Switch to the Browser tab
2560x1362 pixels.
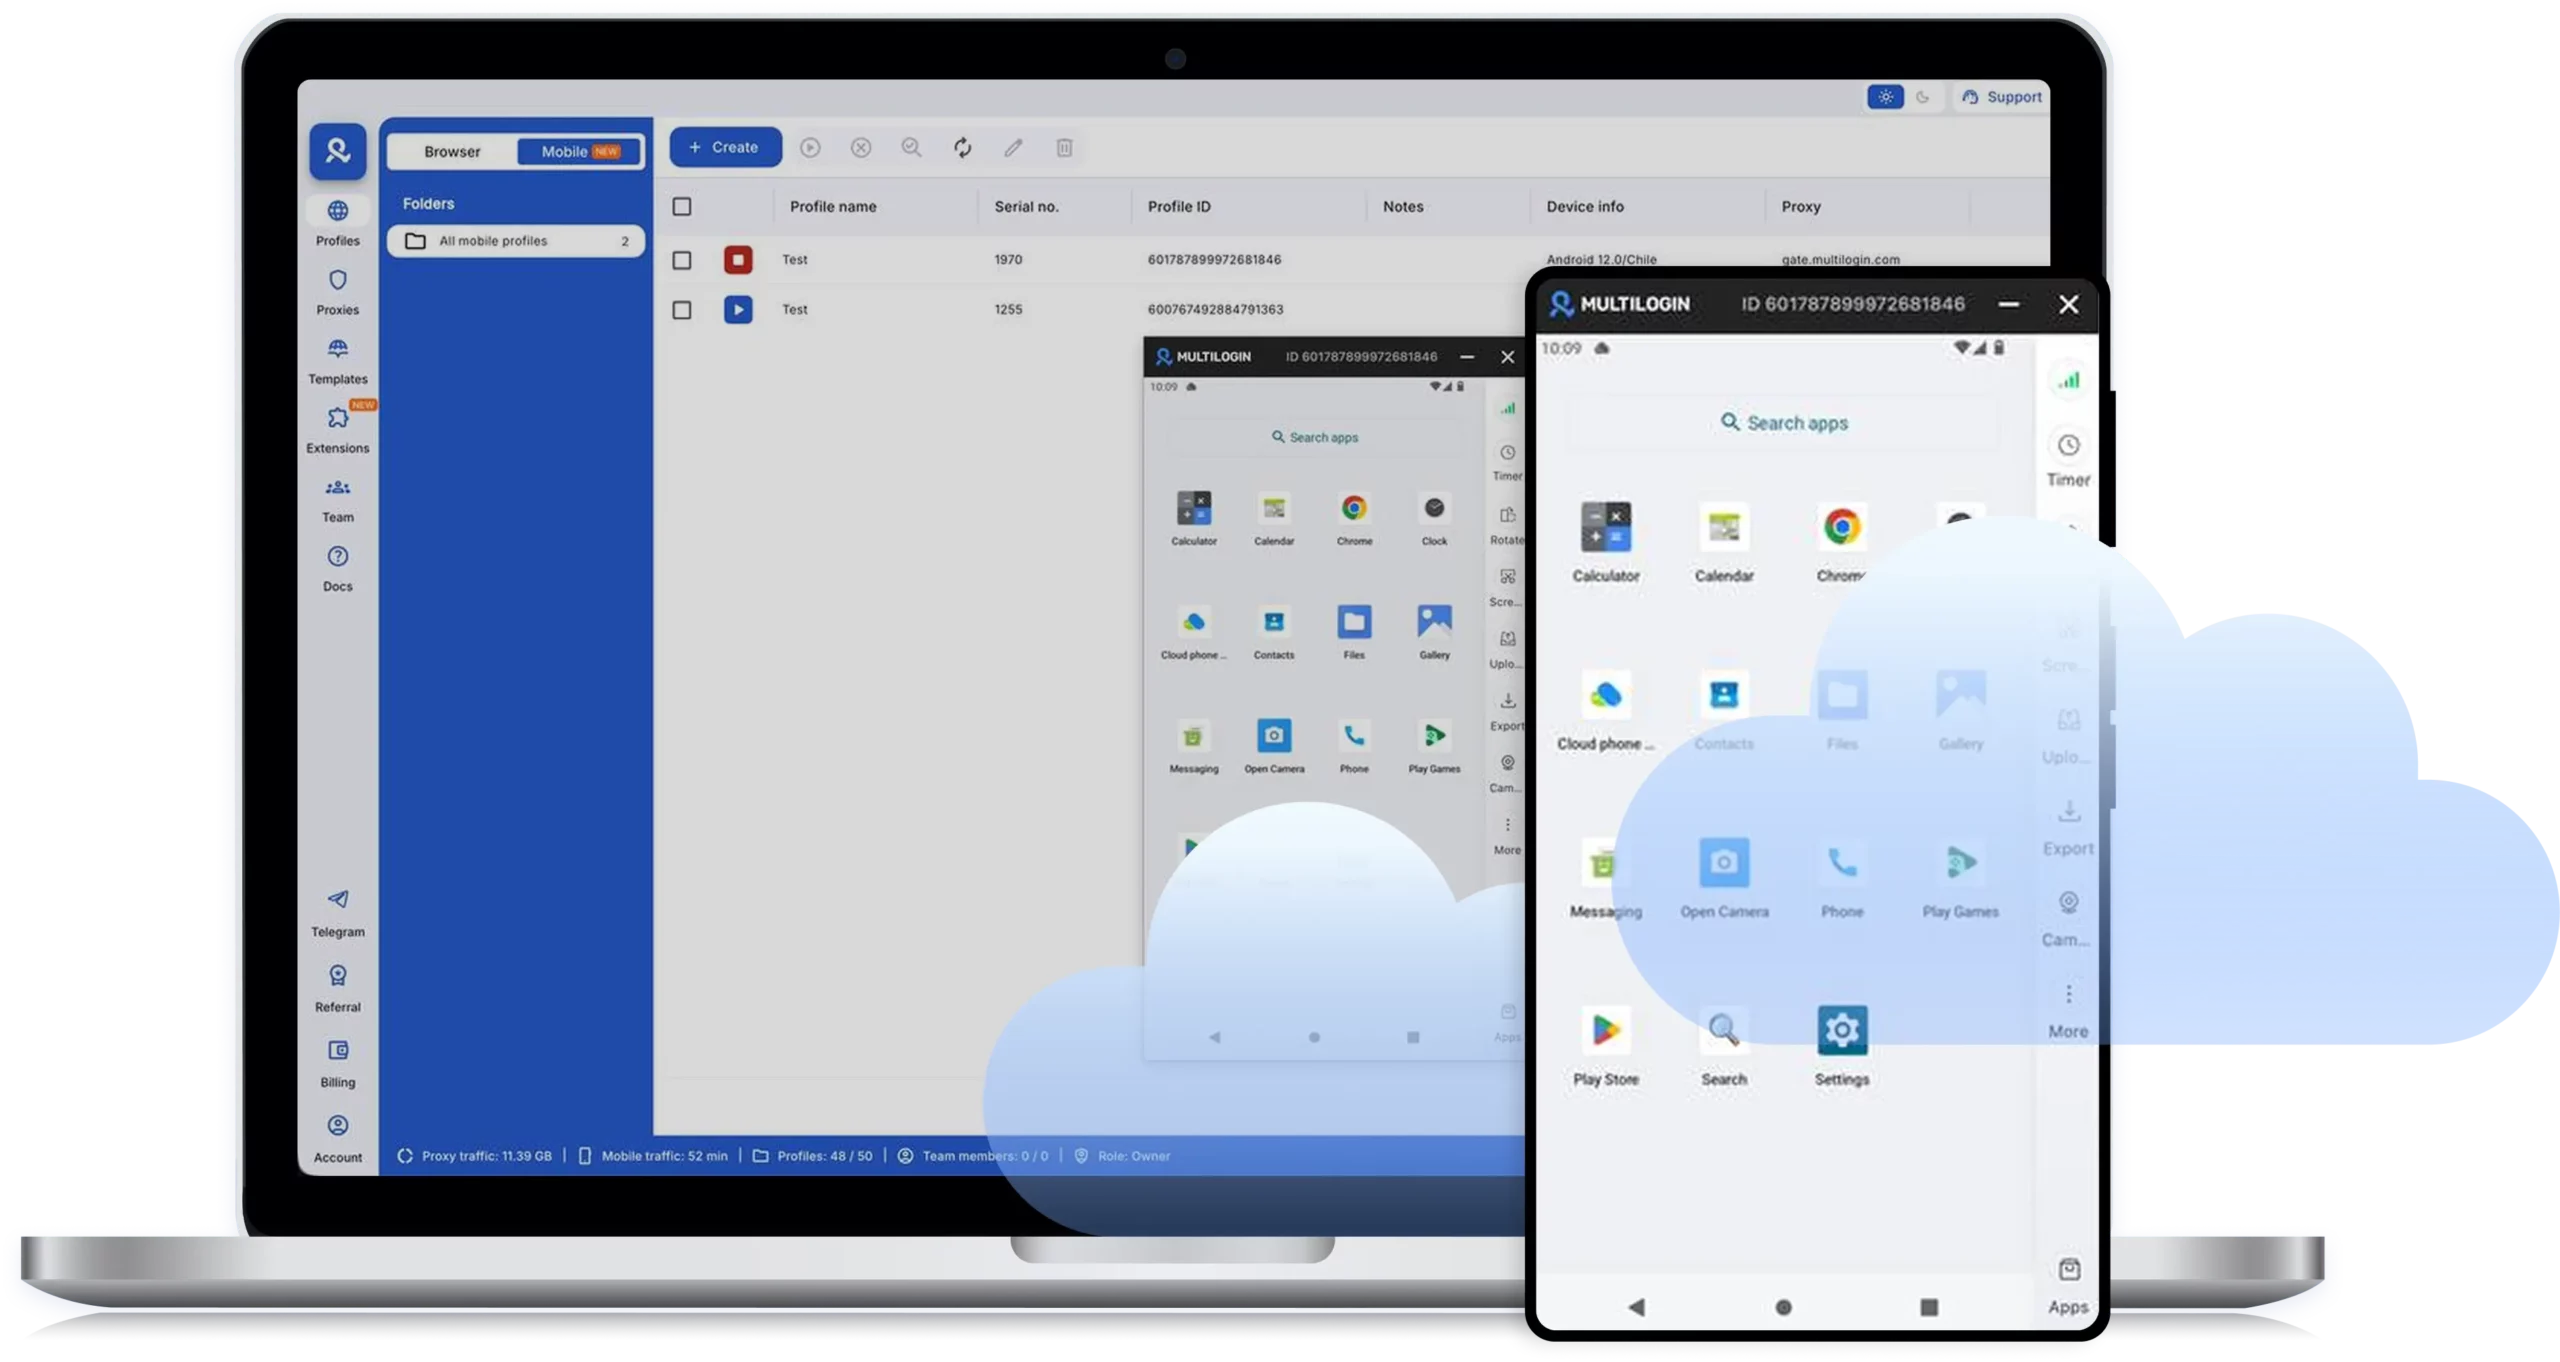point(452,151)
